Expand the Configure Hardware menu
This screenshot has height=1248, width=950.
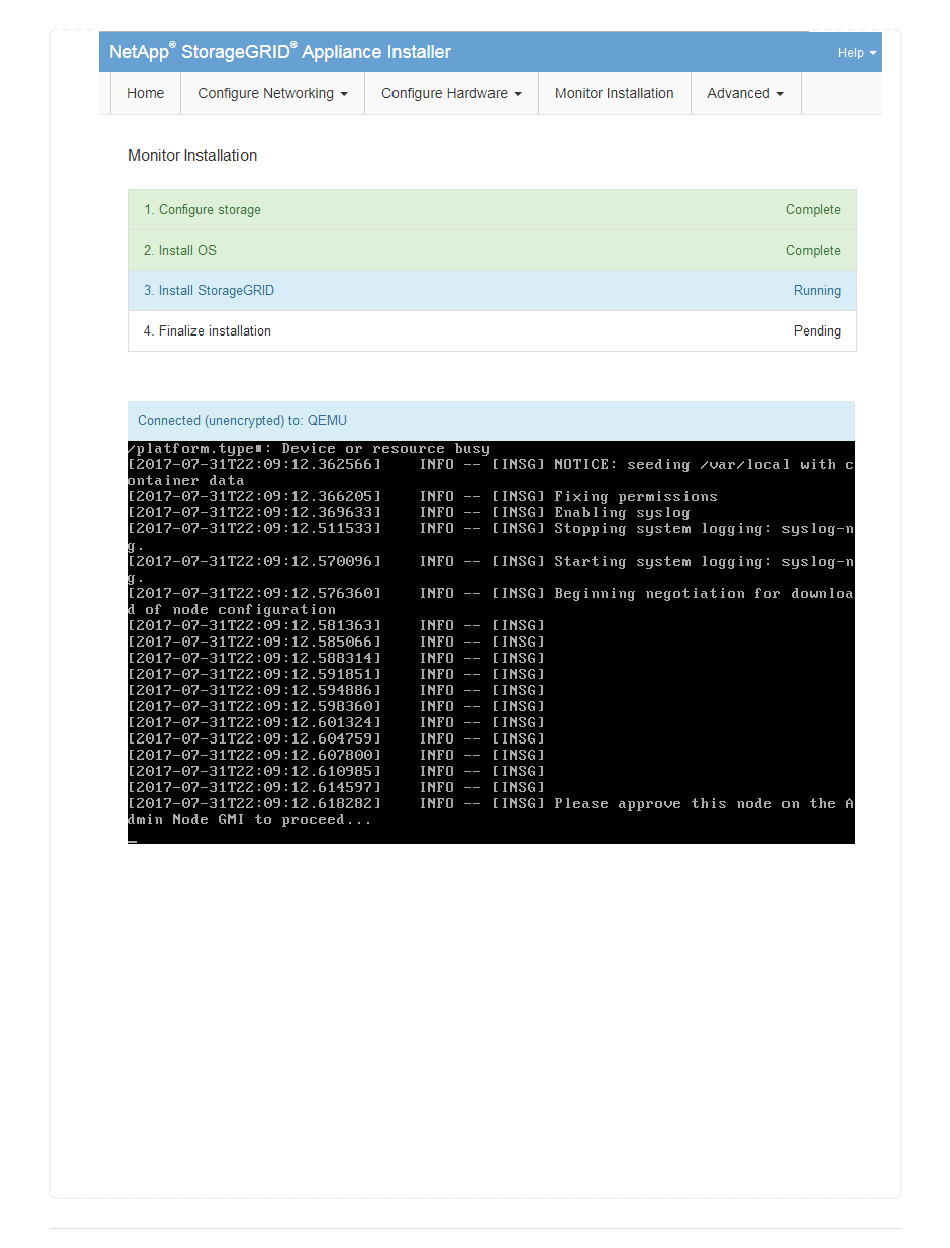pyautogui.click(x=451, y=93)
